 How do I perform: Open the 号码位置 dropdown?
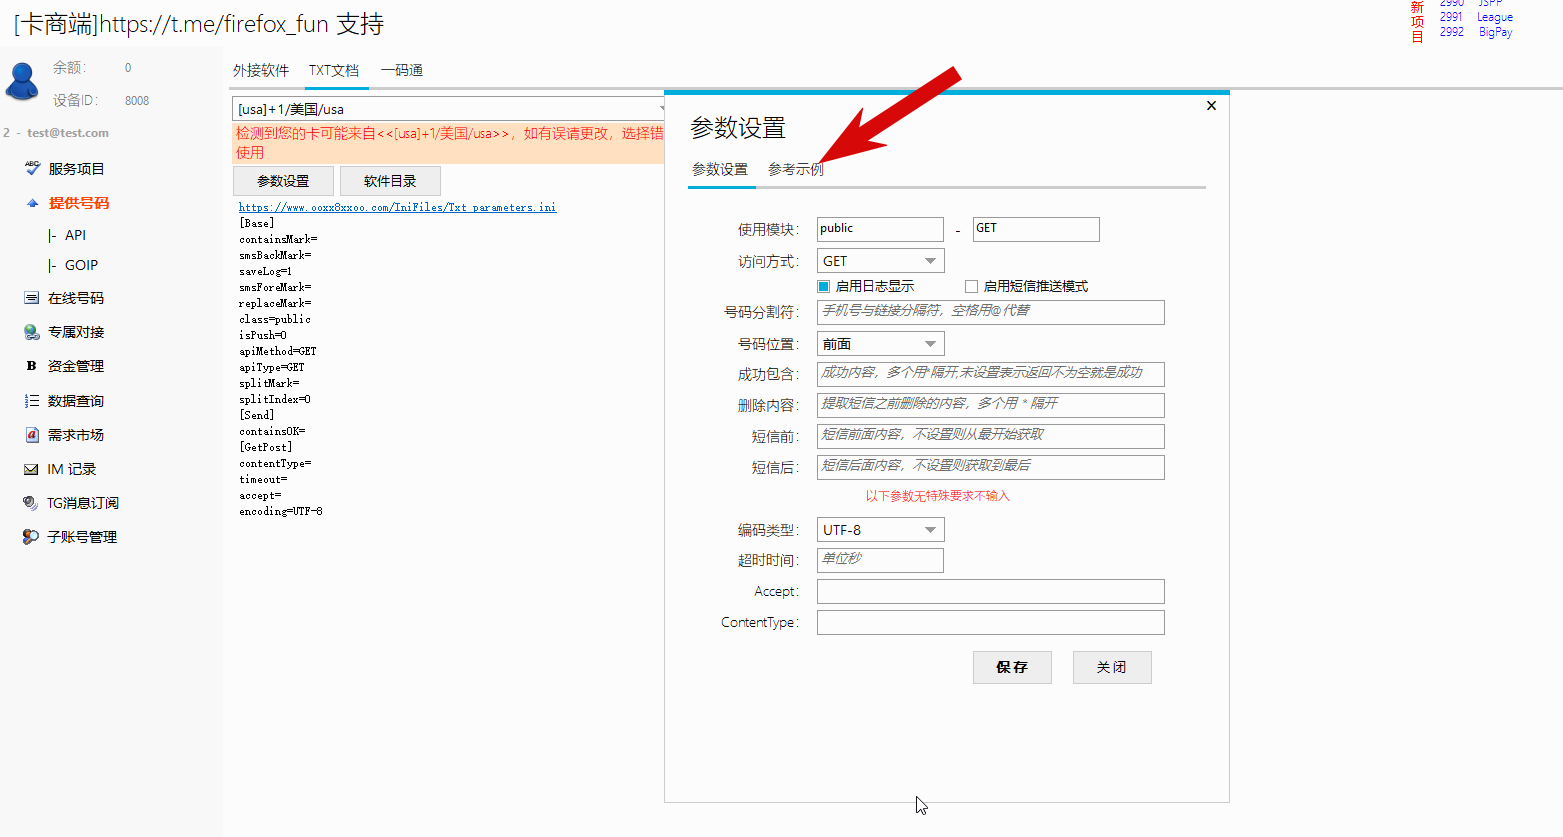(x=880, y=344)
